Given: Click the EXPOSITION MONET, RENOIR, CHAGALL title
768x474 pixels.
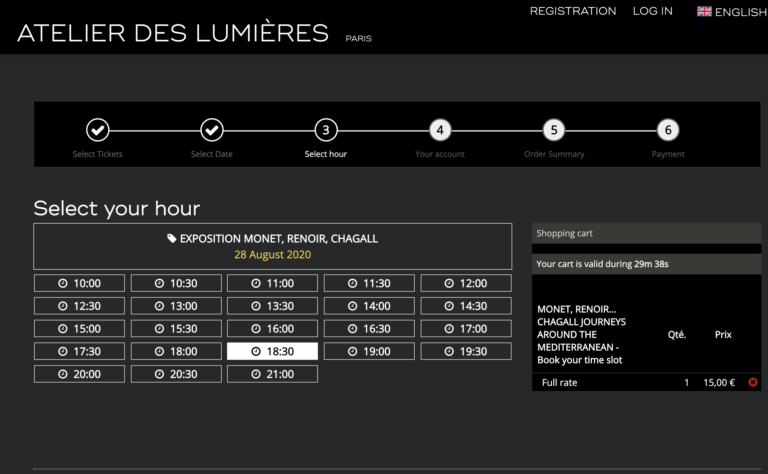Looking at the screenshot, I should point(279,238).
